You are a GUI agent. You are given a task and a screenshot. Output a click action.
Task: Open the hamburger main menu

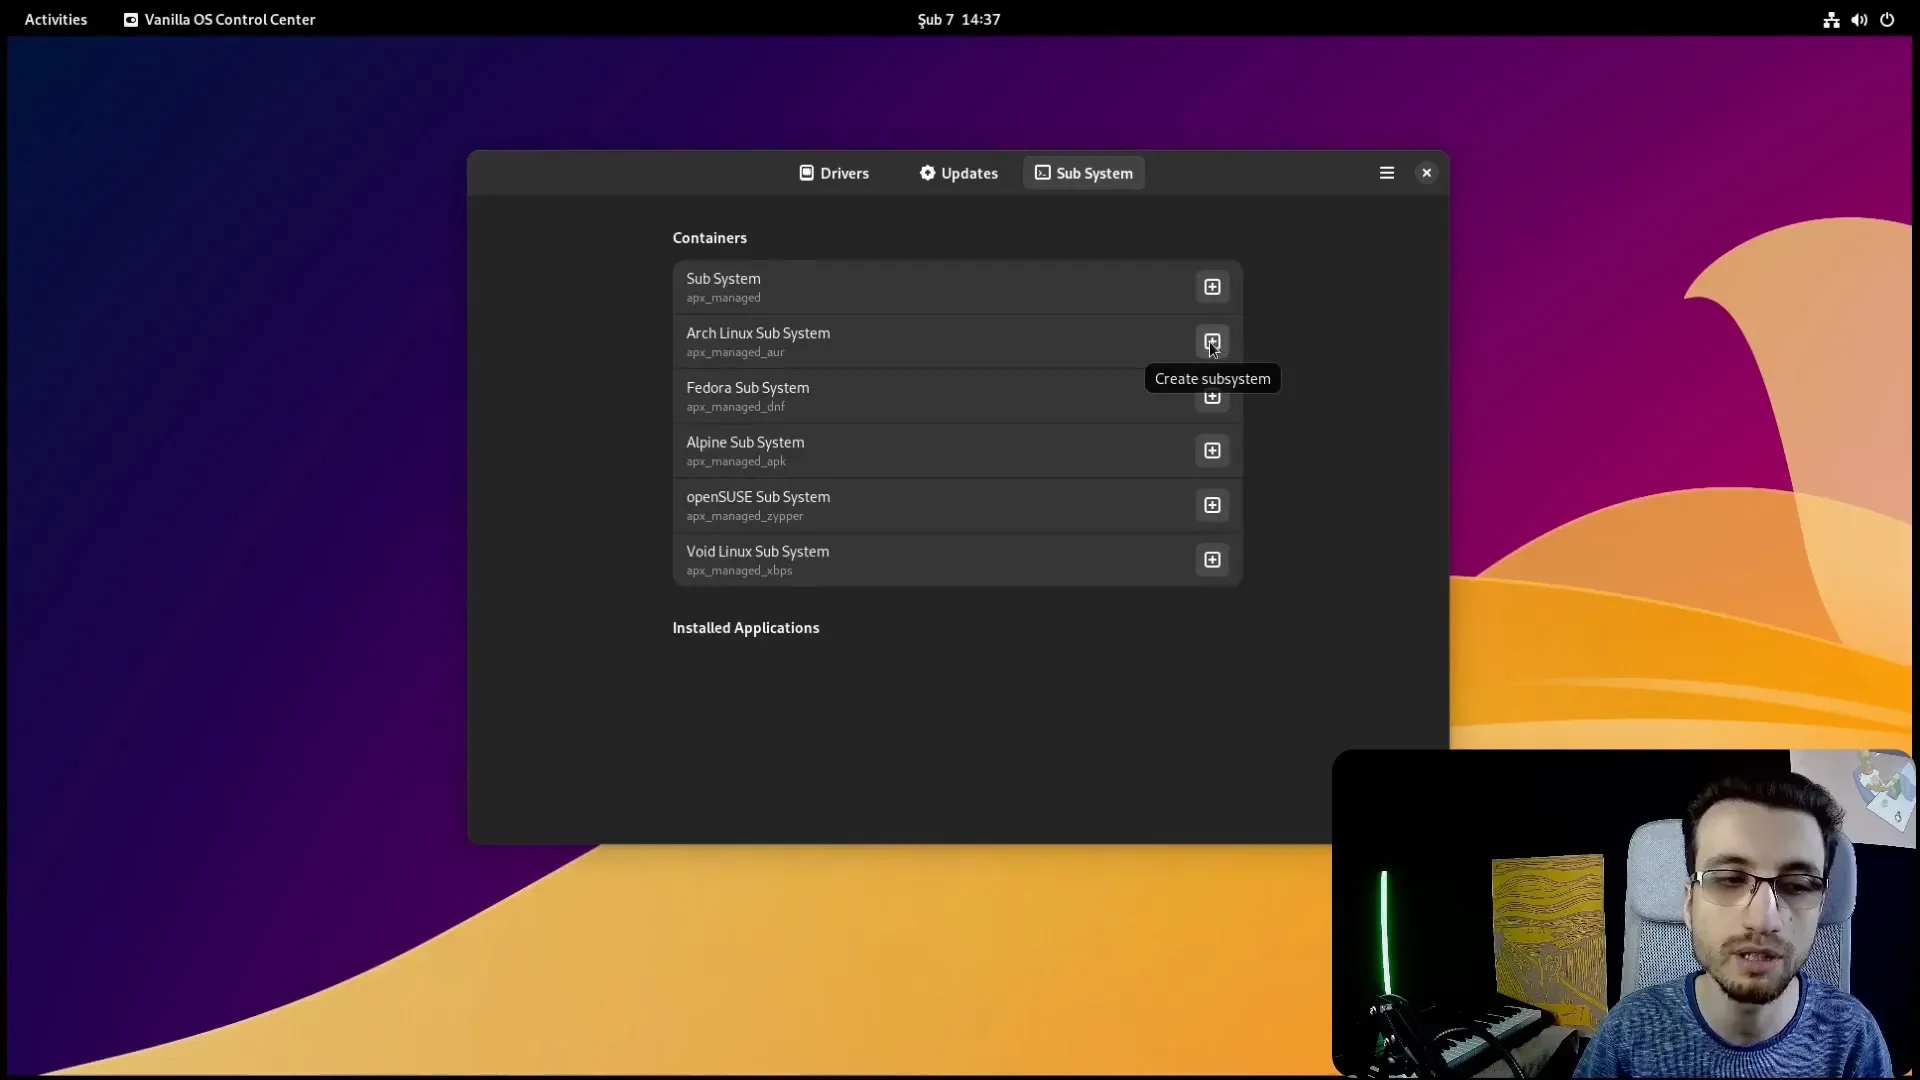click(1386, 173)
